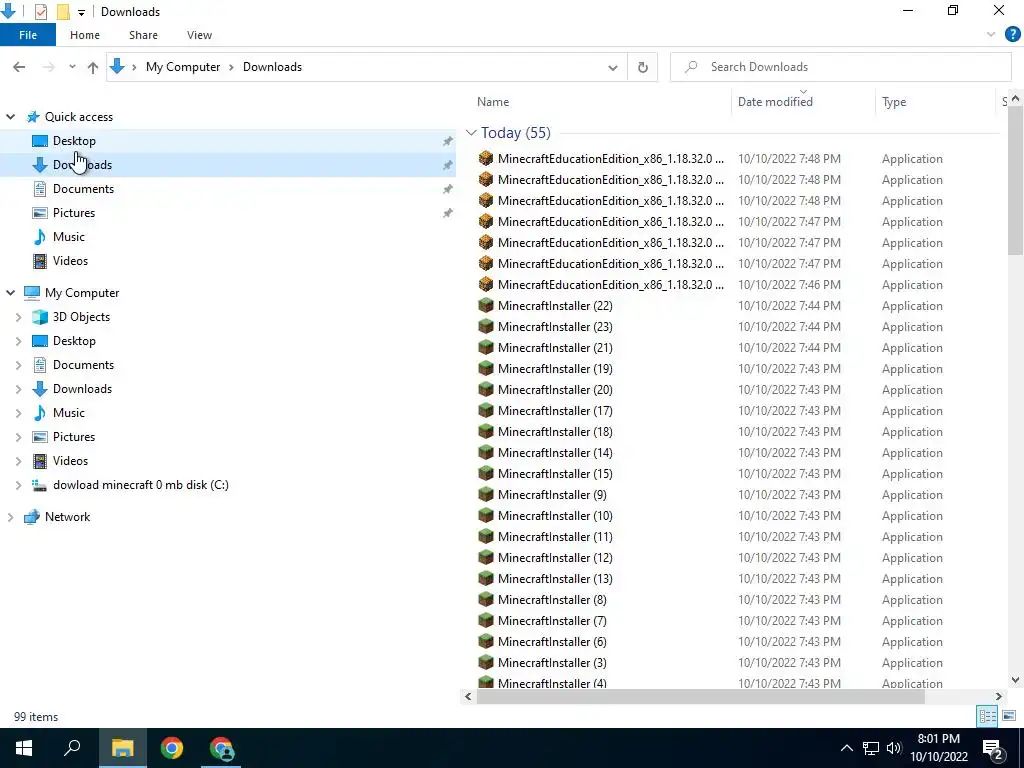Click the Properties quick access toolbar icon

[x=40, y=12]
